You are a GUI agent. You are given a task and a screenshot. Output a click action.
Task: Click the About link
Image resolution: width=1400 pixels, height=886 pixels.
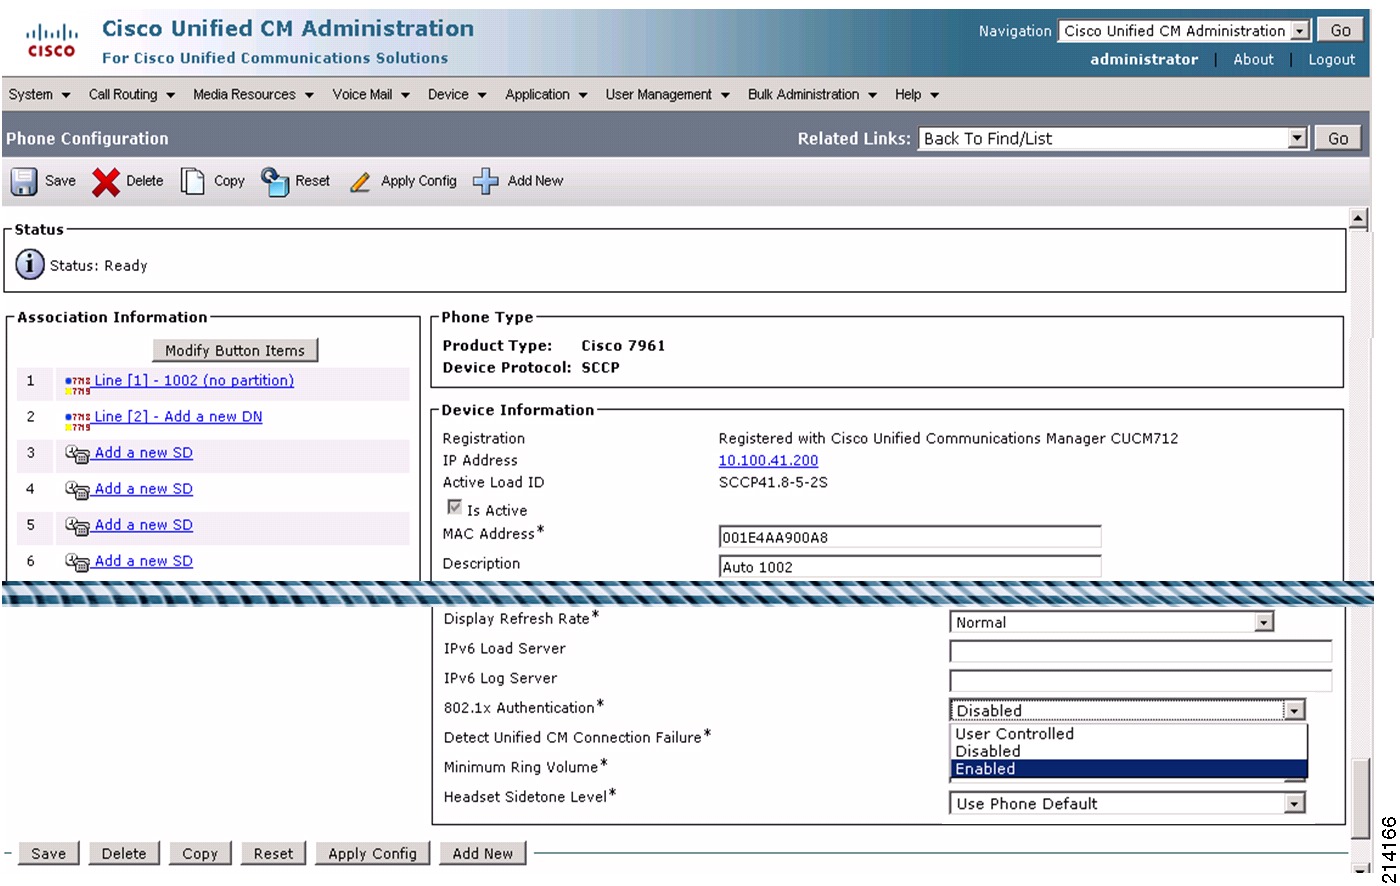[x=1253, y=59]
